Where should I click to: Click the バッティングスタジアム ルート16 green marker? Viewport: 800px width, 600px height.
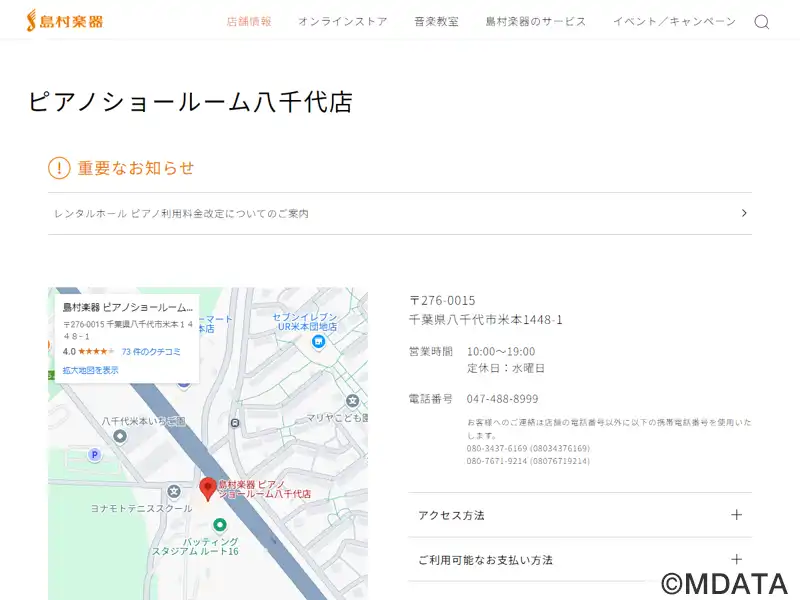click(220, 524)
